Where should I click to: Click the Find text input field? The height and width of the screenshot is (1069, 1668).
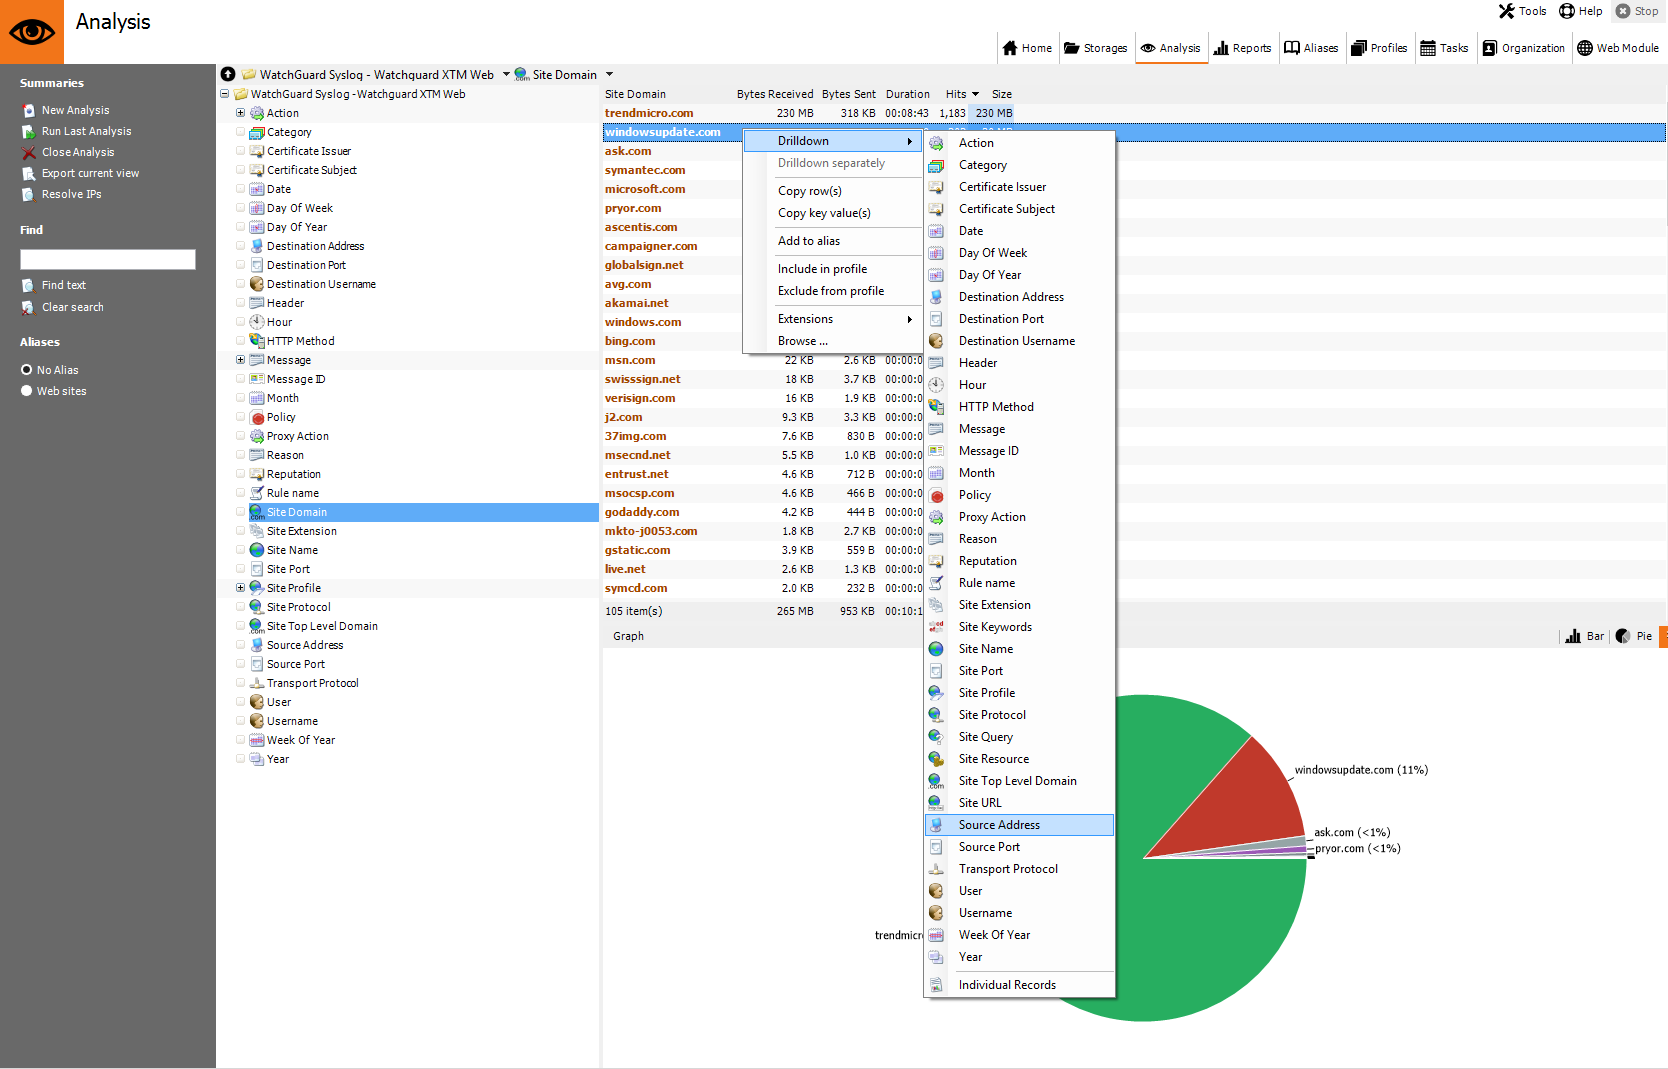(x=108, y=259)
